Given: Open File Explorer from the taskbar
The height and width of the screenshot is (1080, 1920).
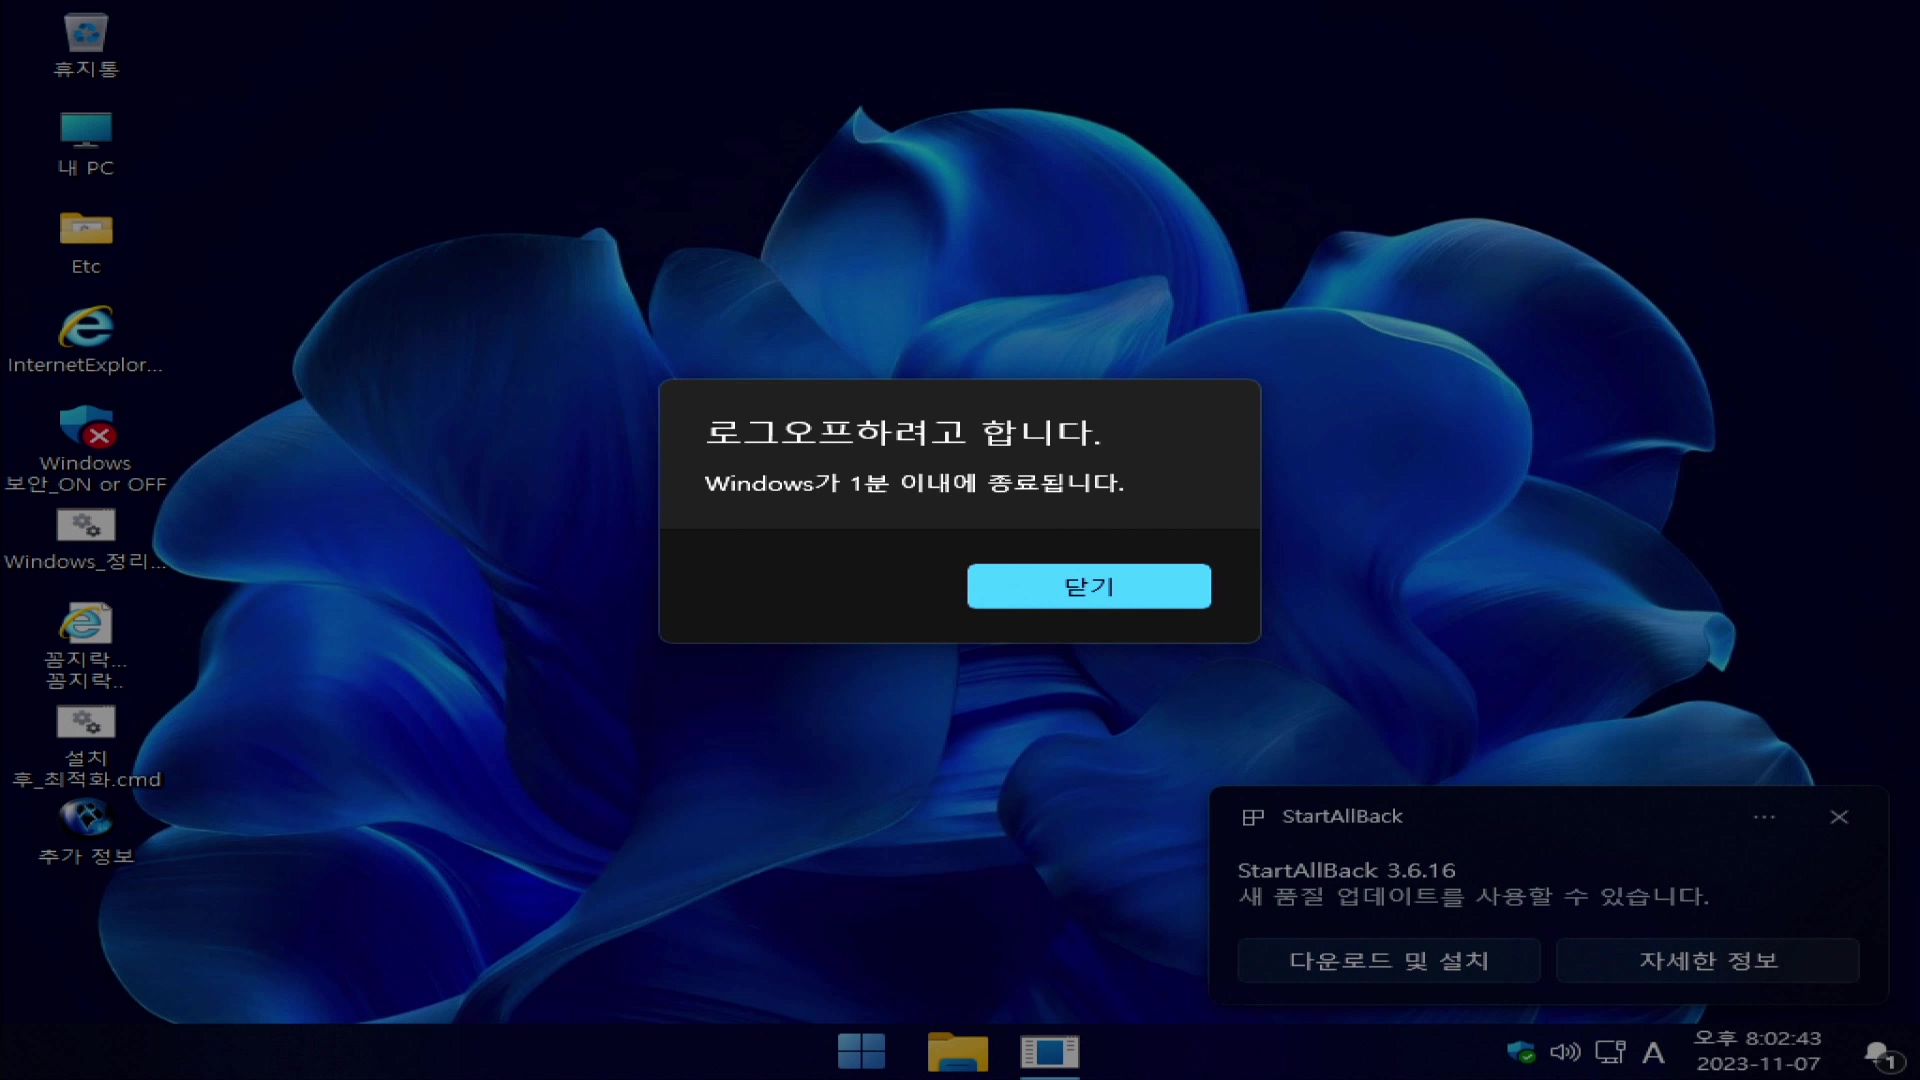Looking at the screenshot, I should click(957, 1052).
